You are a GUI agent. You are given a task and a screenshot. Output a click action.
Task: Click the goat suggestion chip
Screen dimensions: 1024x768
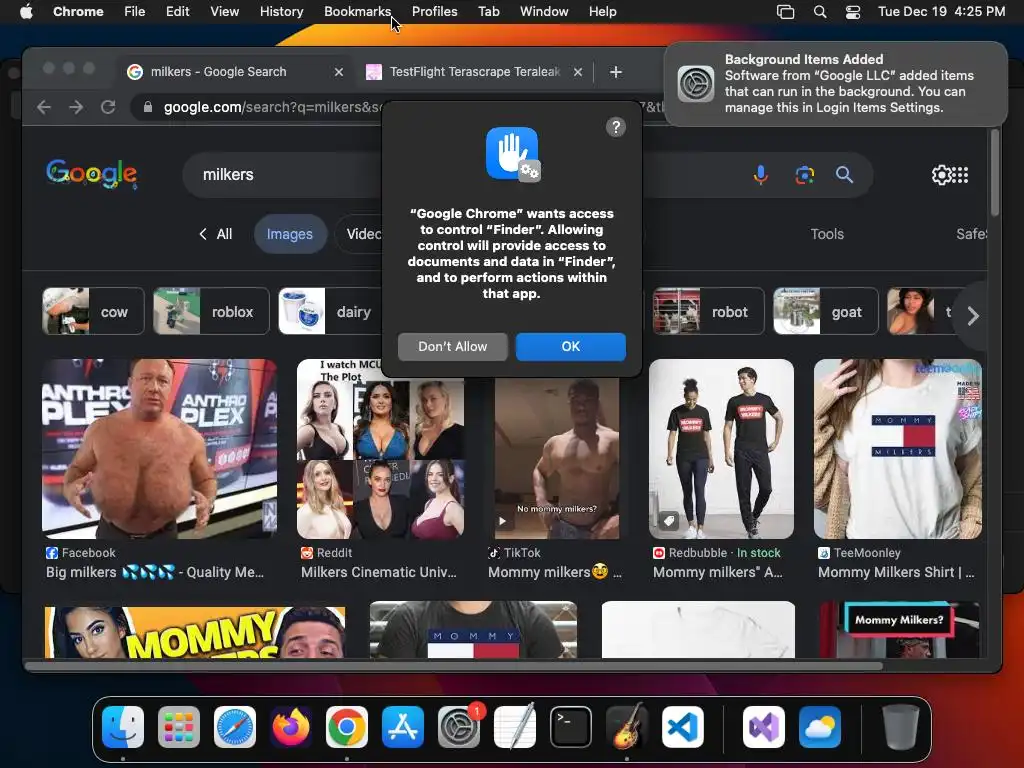(x=825, y=312)
